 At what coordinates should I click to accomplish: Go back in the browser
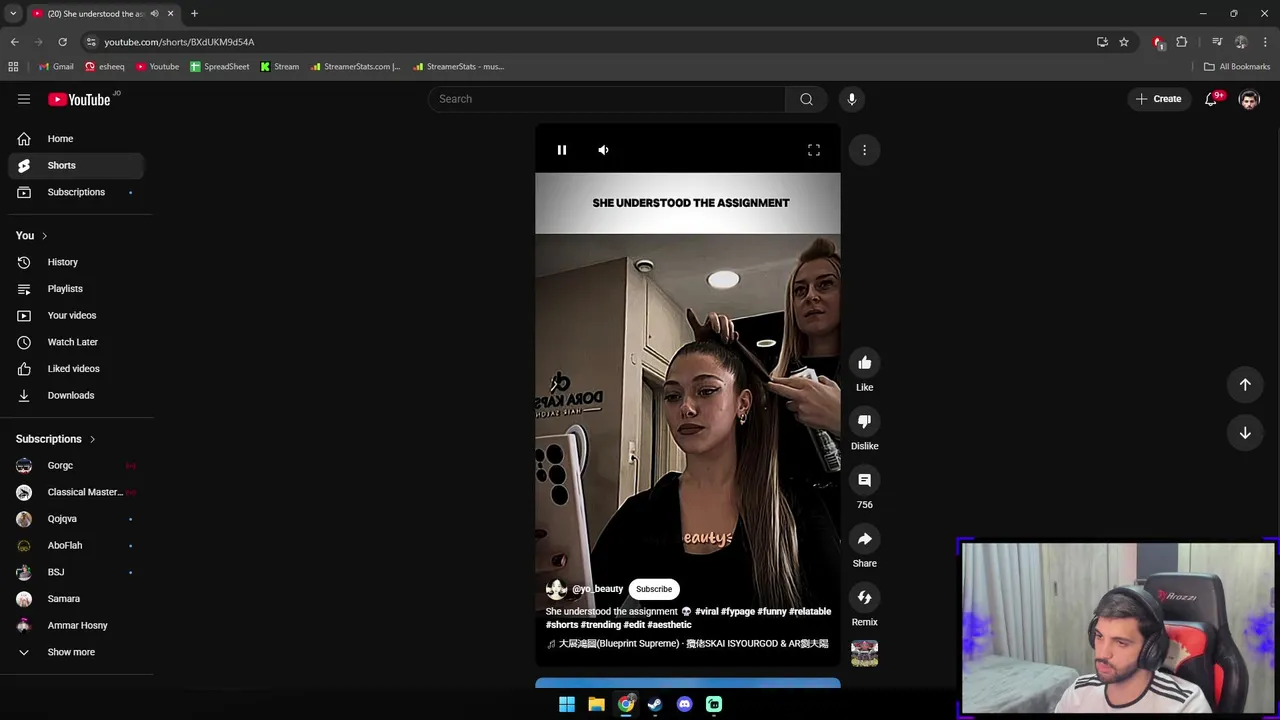(14, 42)
